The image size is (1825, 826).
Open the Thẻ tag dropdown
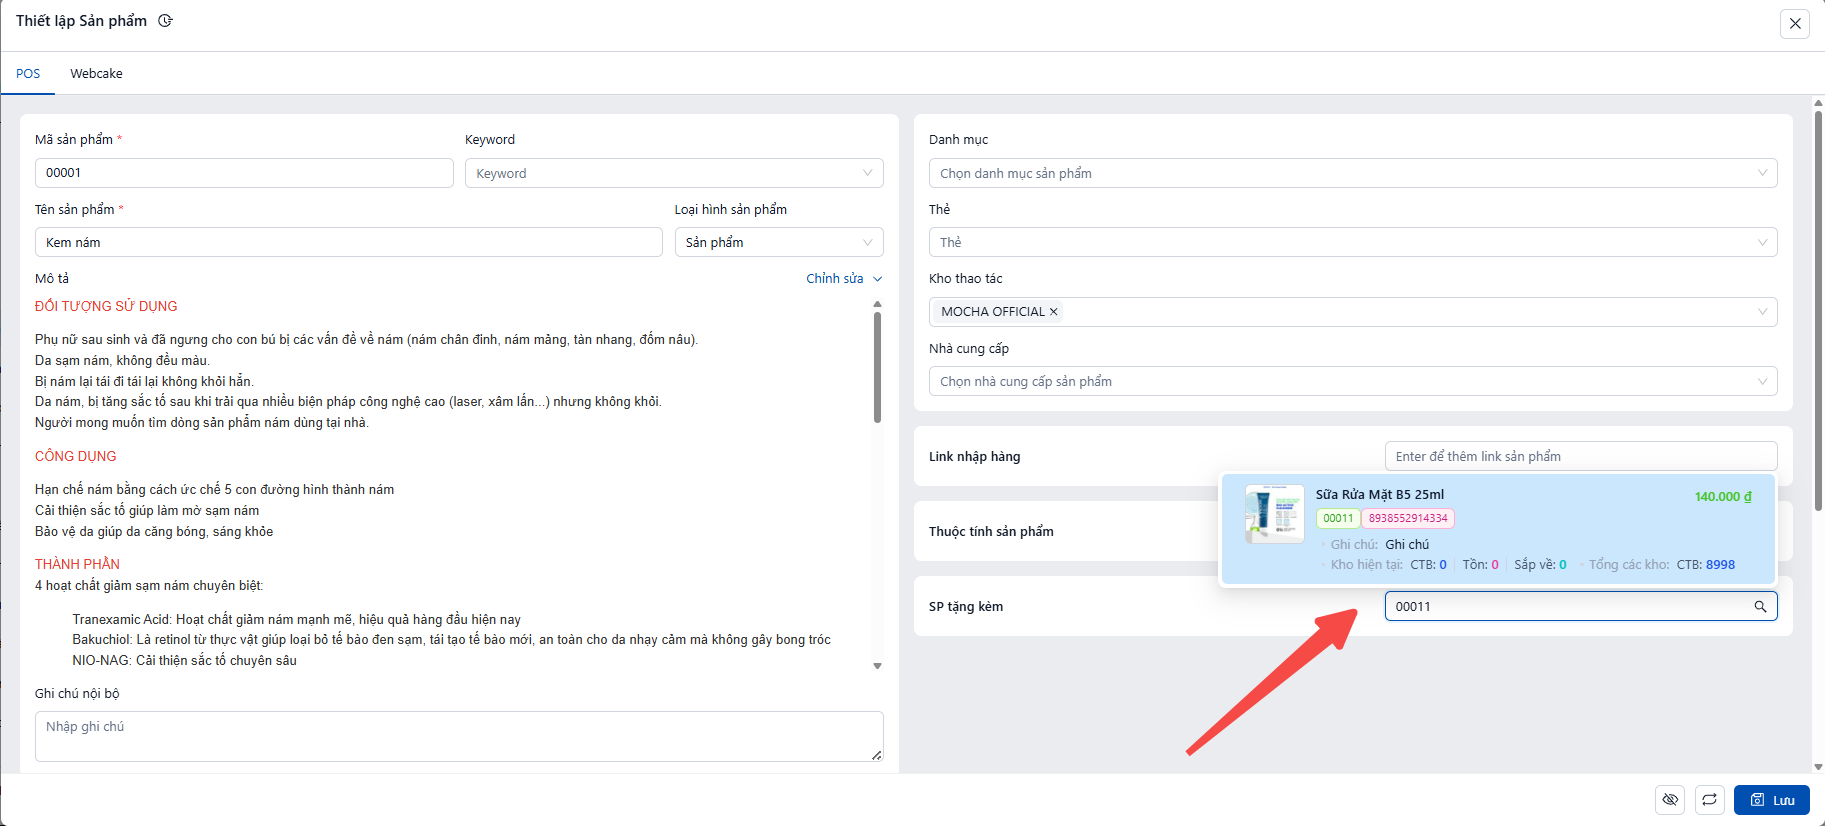click(1352, 242)
